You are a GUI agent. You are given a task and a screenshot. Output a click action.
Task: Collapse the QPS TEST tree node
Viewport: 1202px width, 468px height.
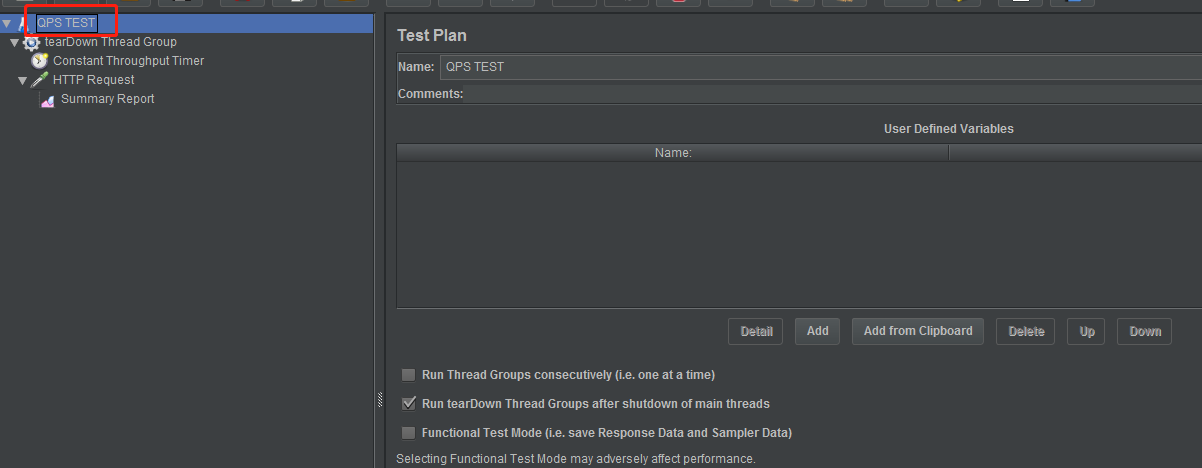pos(7,22)
